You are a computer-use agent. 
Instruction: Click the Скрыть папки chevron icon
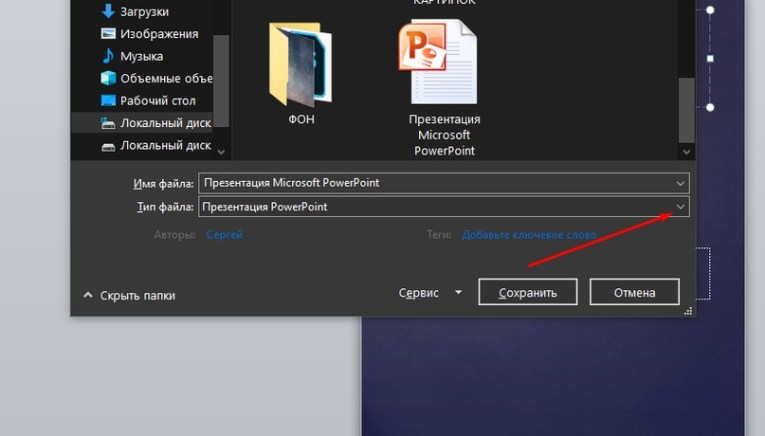pos(88,295)
